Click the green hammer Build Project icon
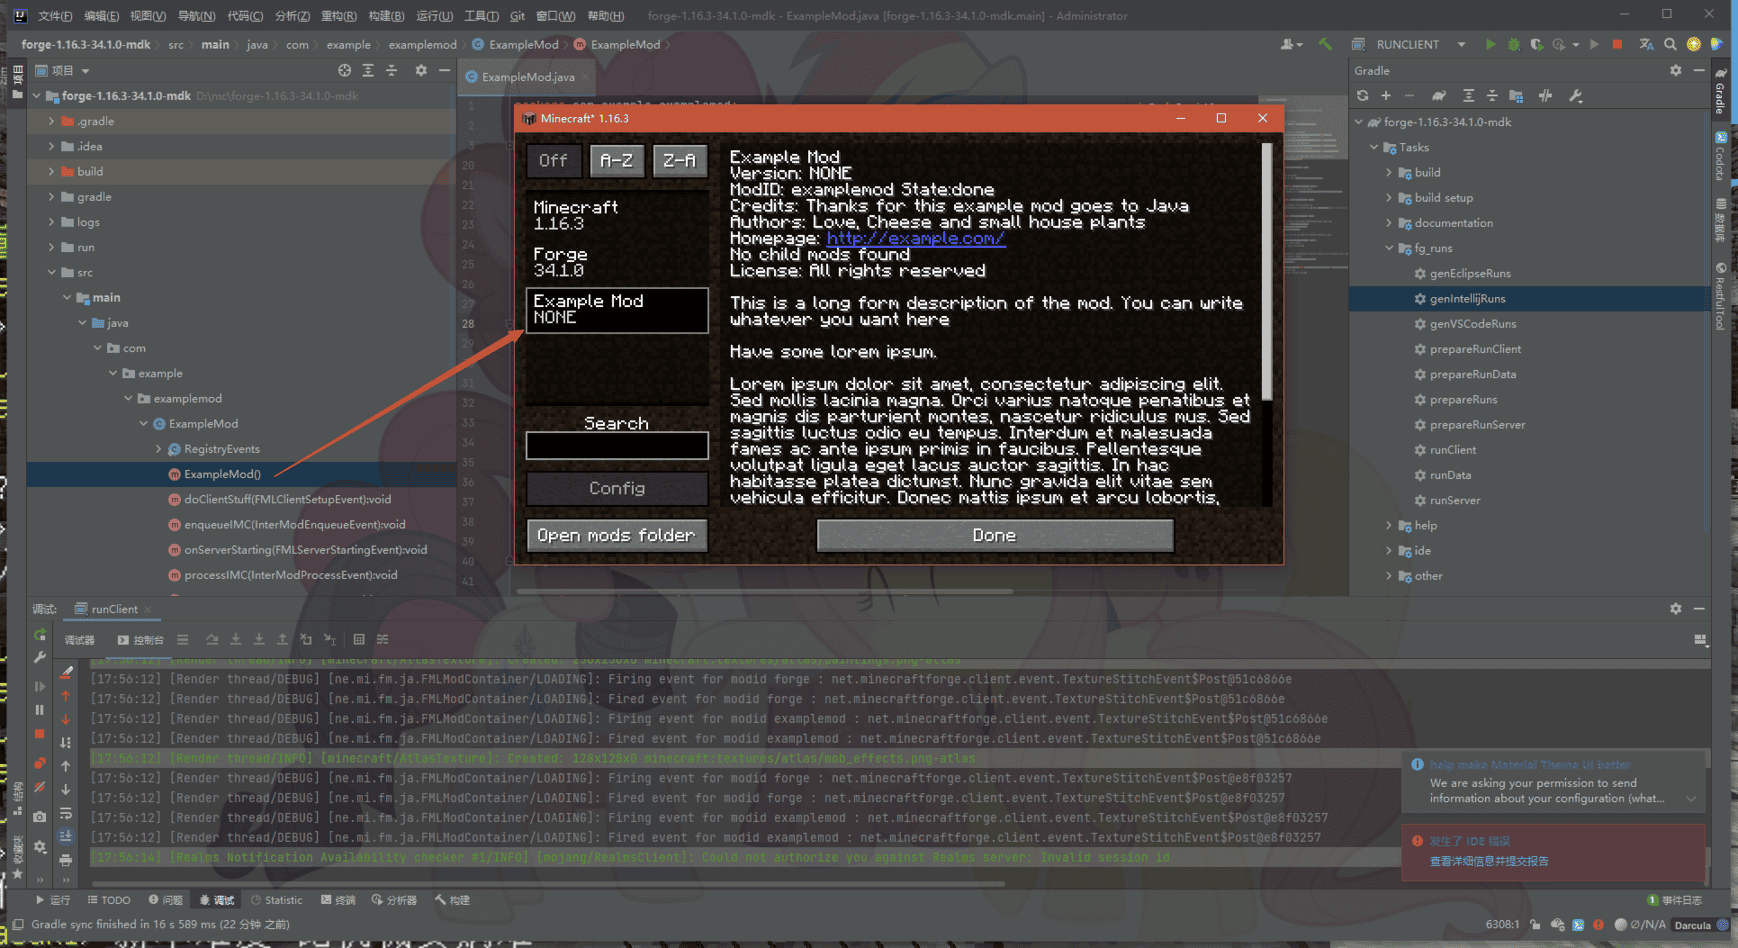1738x948 pixels. (1325, 44)
